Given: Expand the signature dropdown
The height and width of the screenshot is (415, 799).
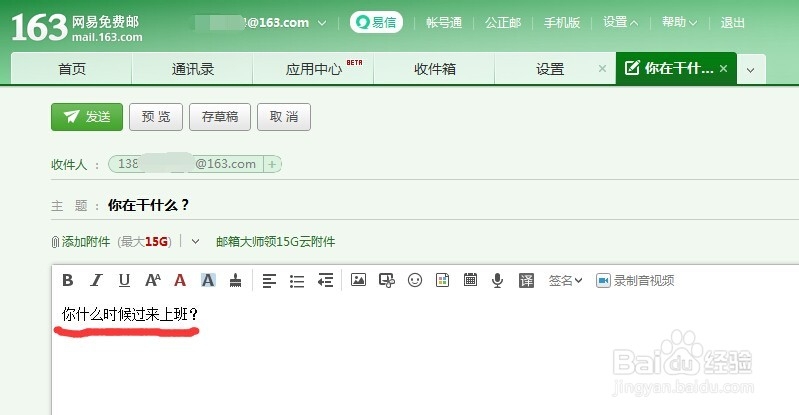Looking at the screenshot, I should (x=565, y=280).
